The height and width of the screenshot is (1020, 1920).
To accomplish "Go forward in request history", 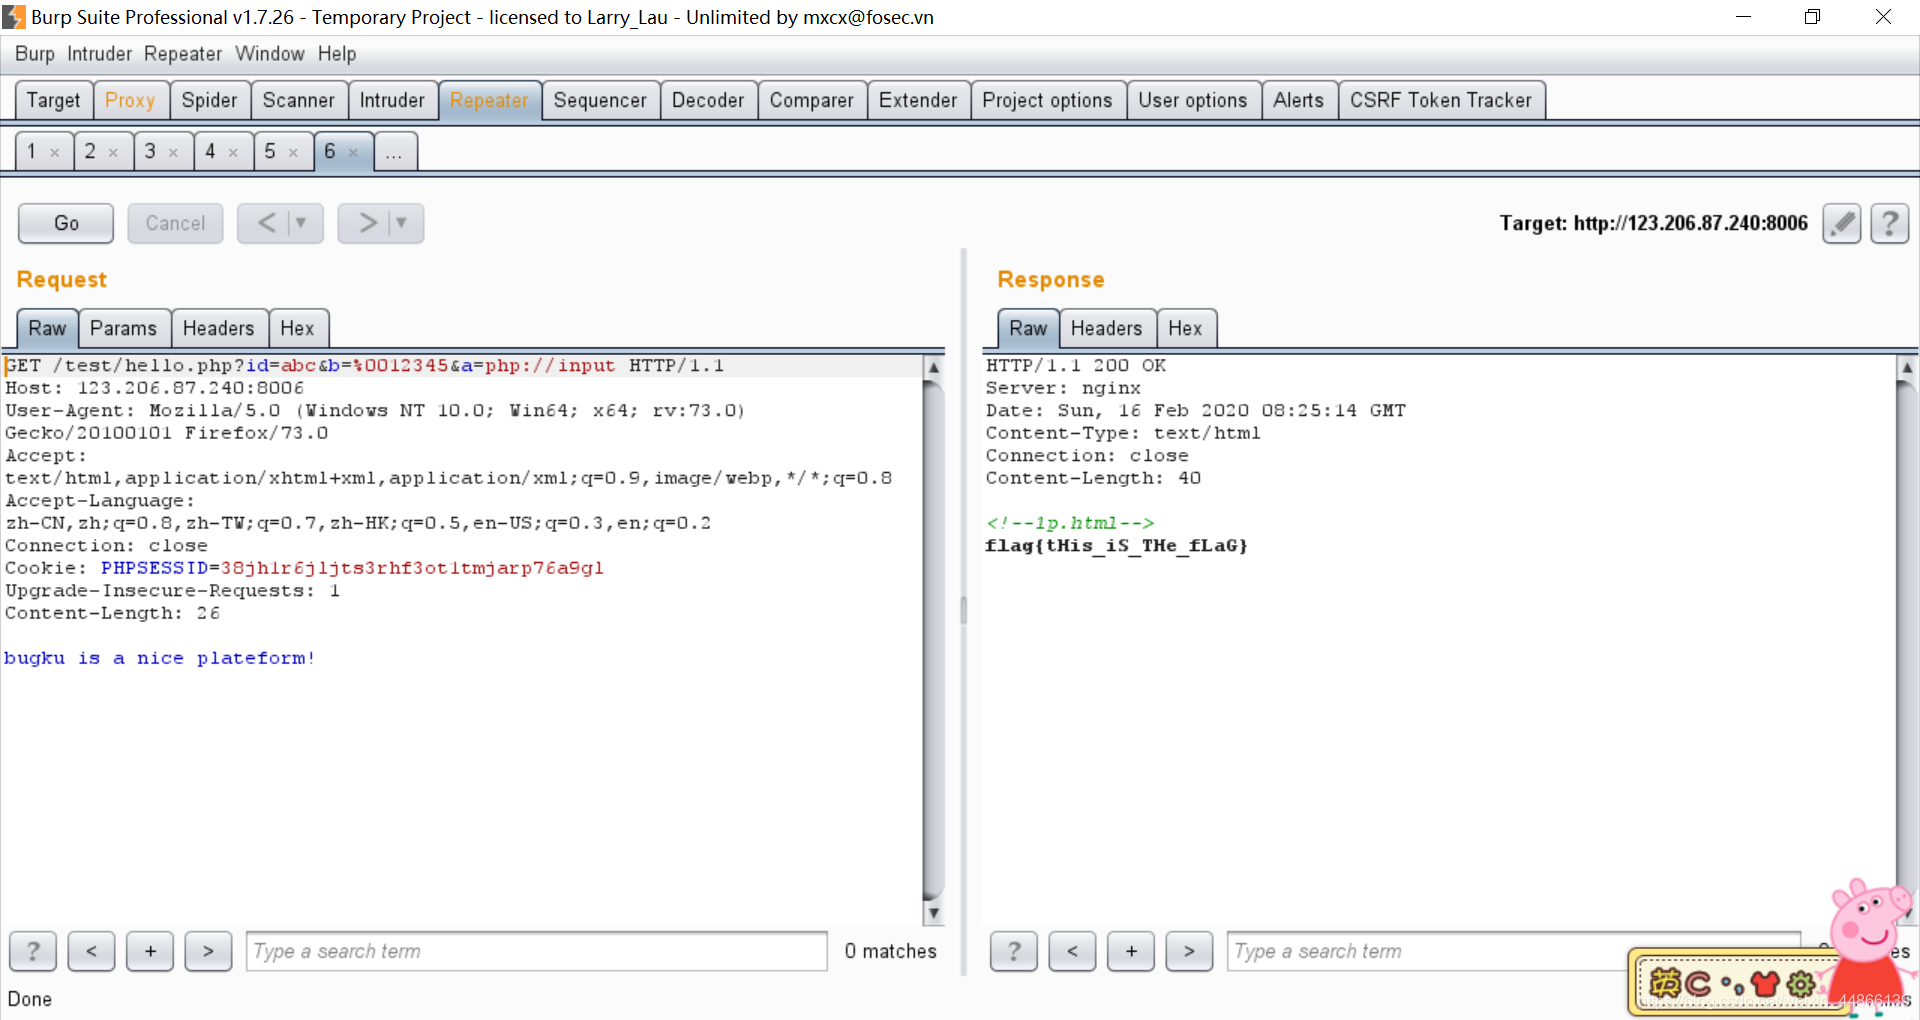I will pyautogui.click(x=367, y=223).
